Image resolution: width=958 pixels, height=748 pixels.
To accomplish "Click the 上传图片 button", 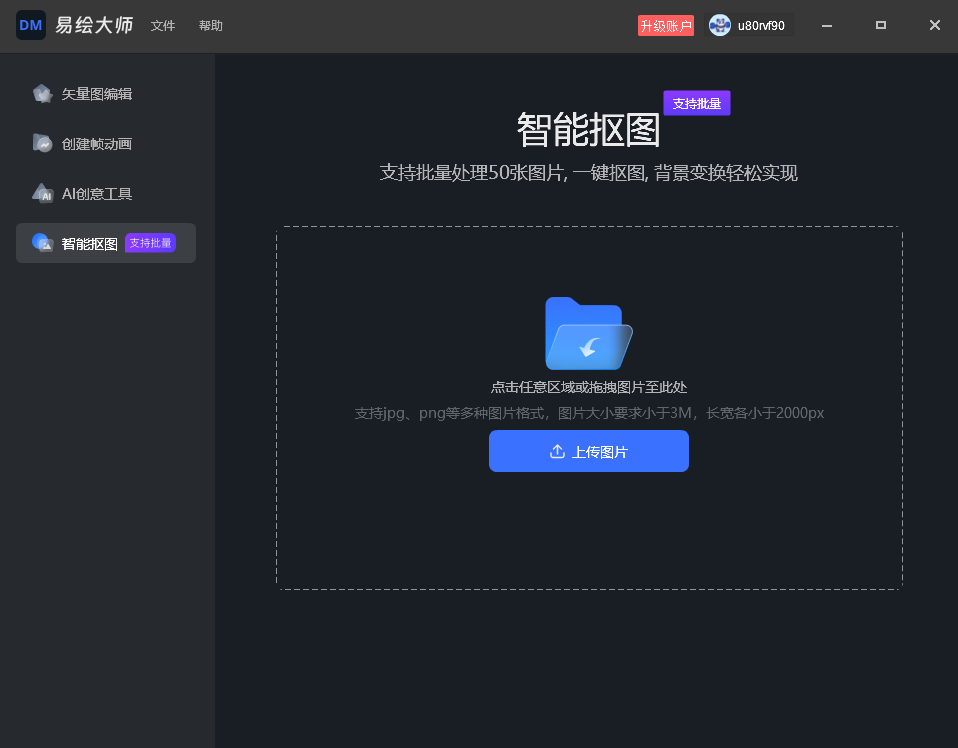I will 588,451.
